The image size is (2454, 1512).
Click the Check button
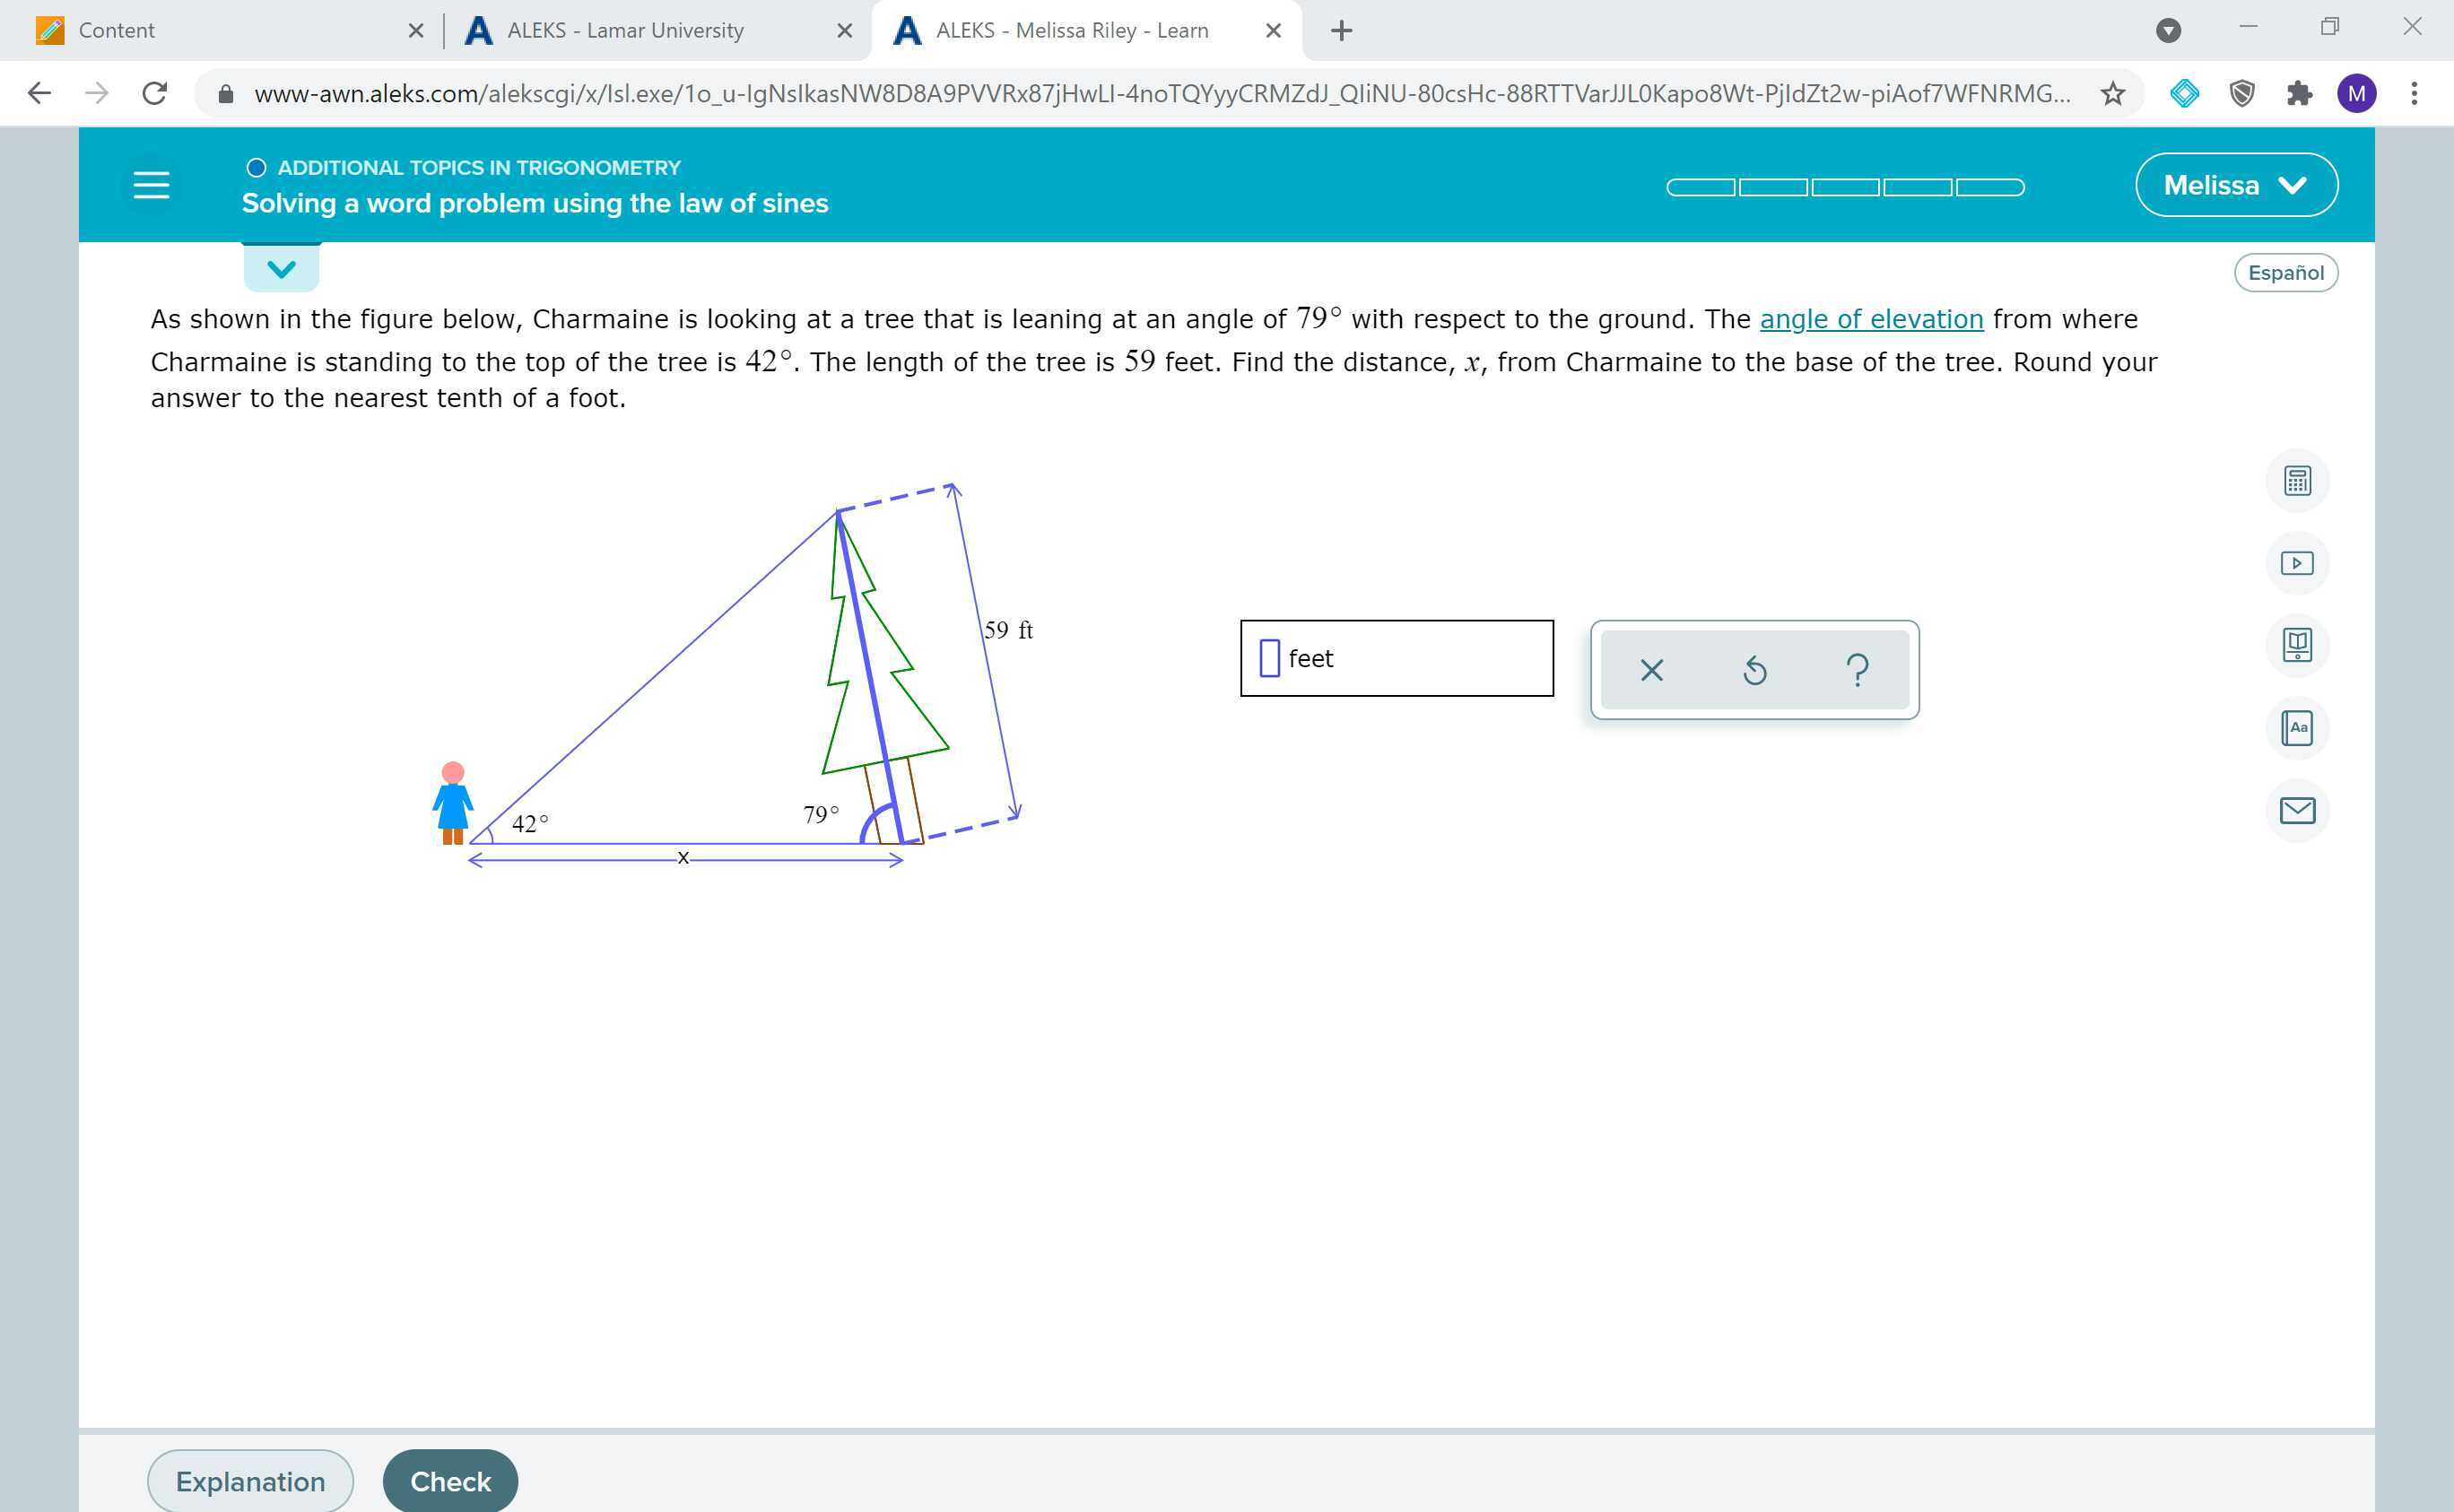coord(450,1481)
